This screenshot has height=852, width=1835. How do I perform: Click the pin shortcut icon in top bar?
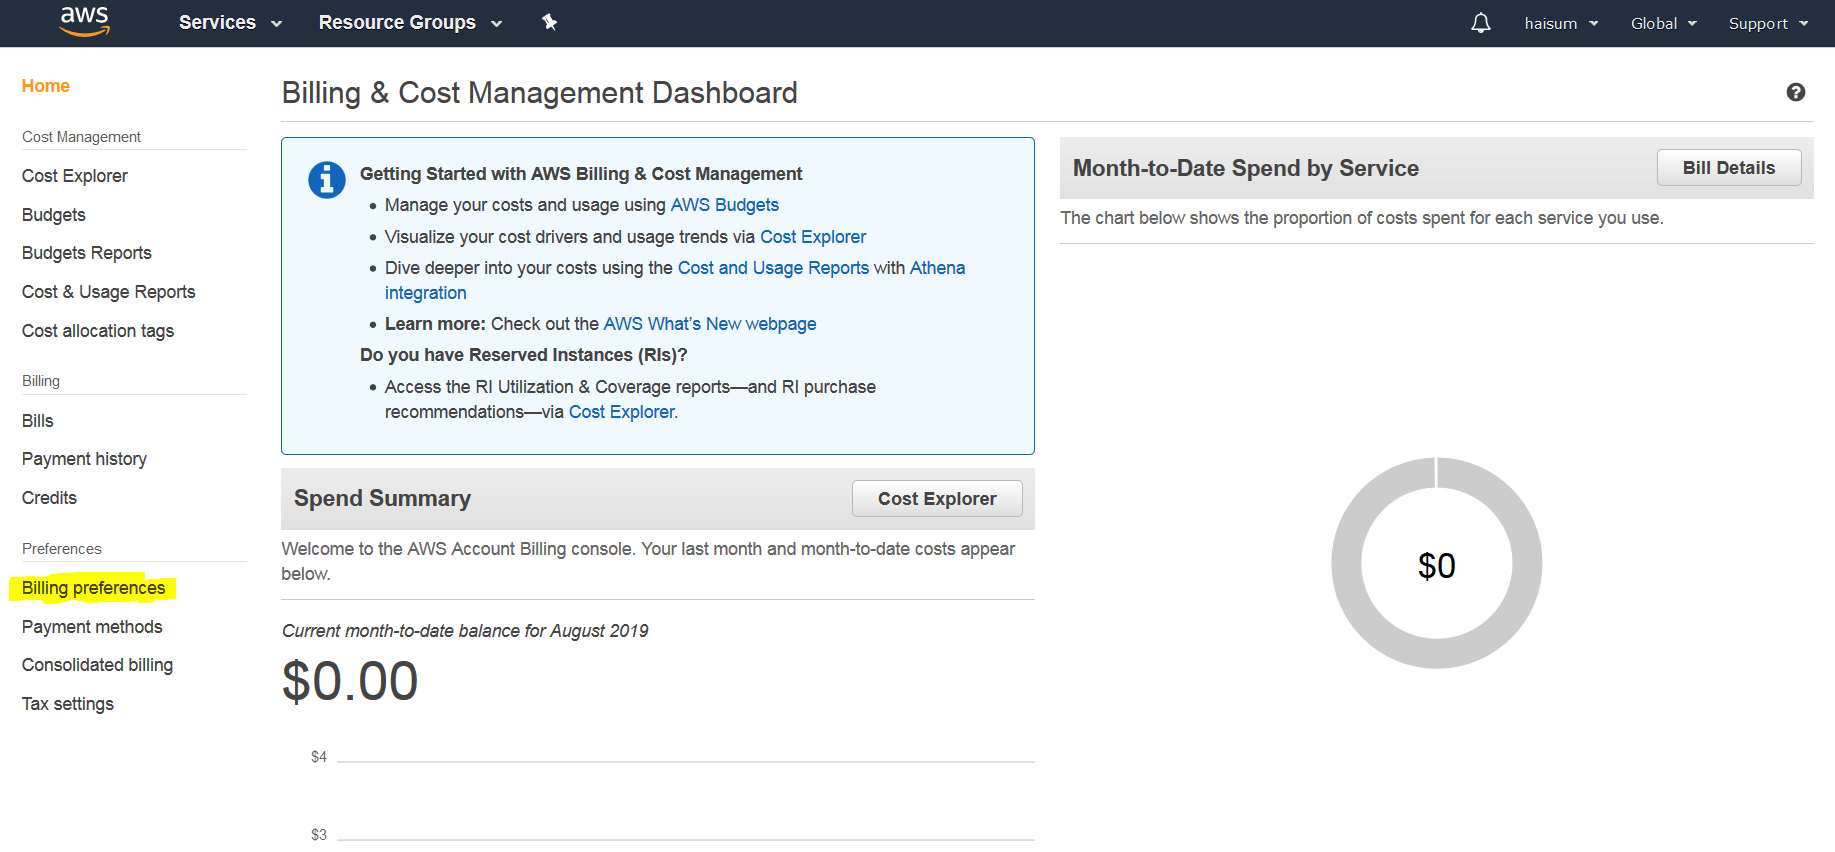549,22
